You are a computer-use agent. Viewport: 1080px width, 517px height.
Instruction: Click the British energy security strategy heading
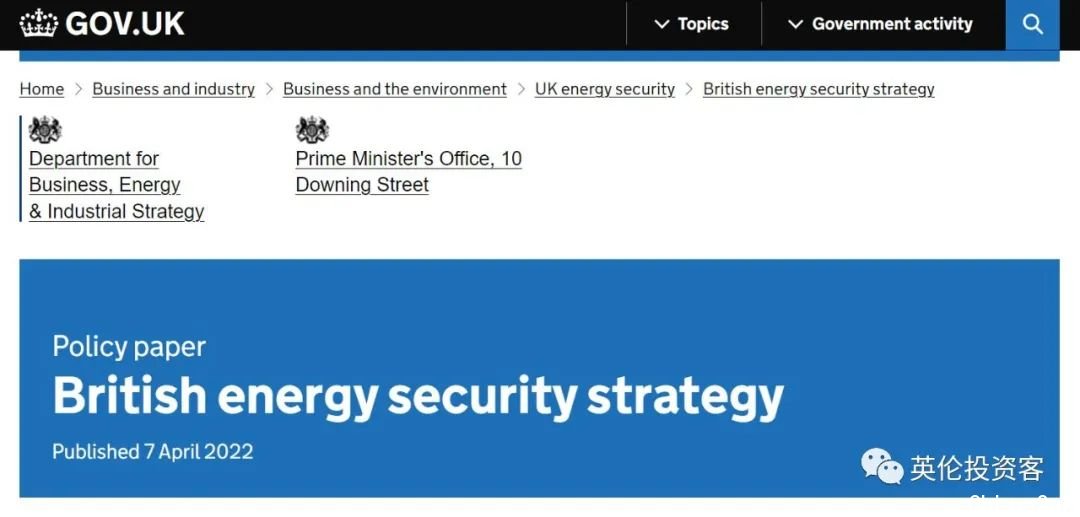point(418,397)
